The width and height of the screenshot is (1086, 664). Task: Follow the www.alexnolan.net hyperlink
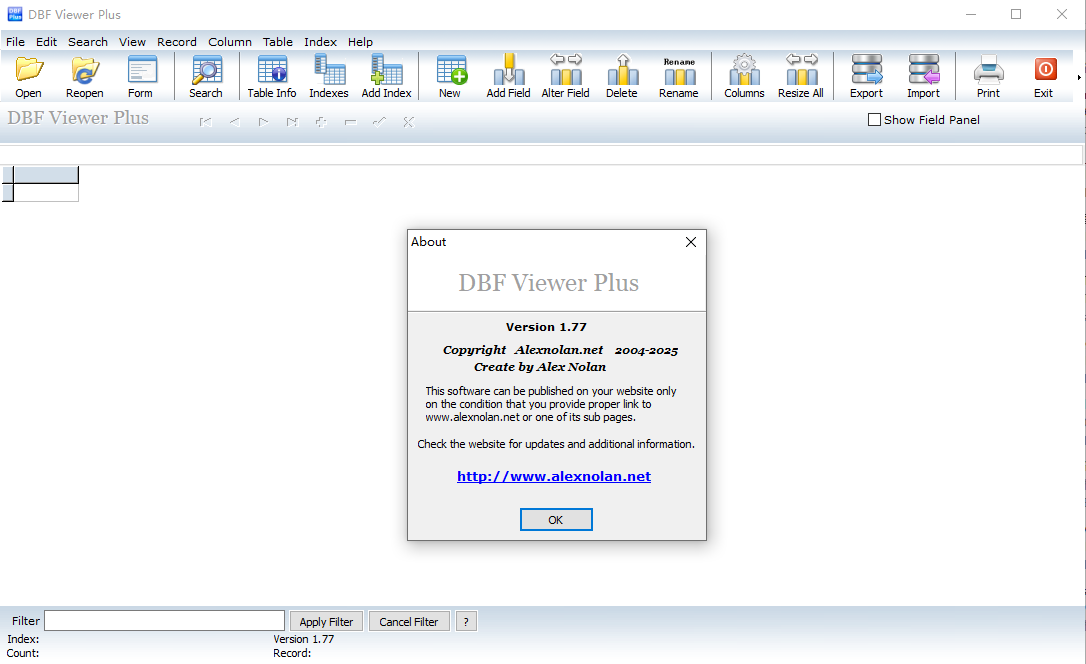pyautogui.click(x=554, y=477)
